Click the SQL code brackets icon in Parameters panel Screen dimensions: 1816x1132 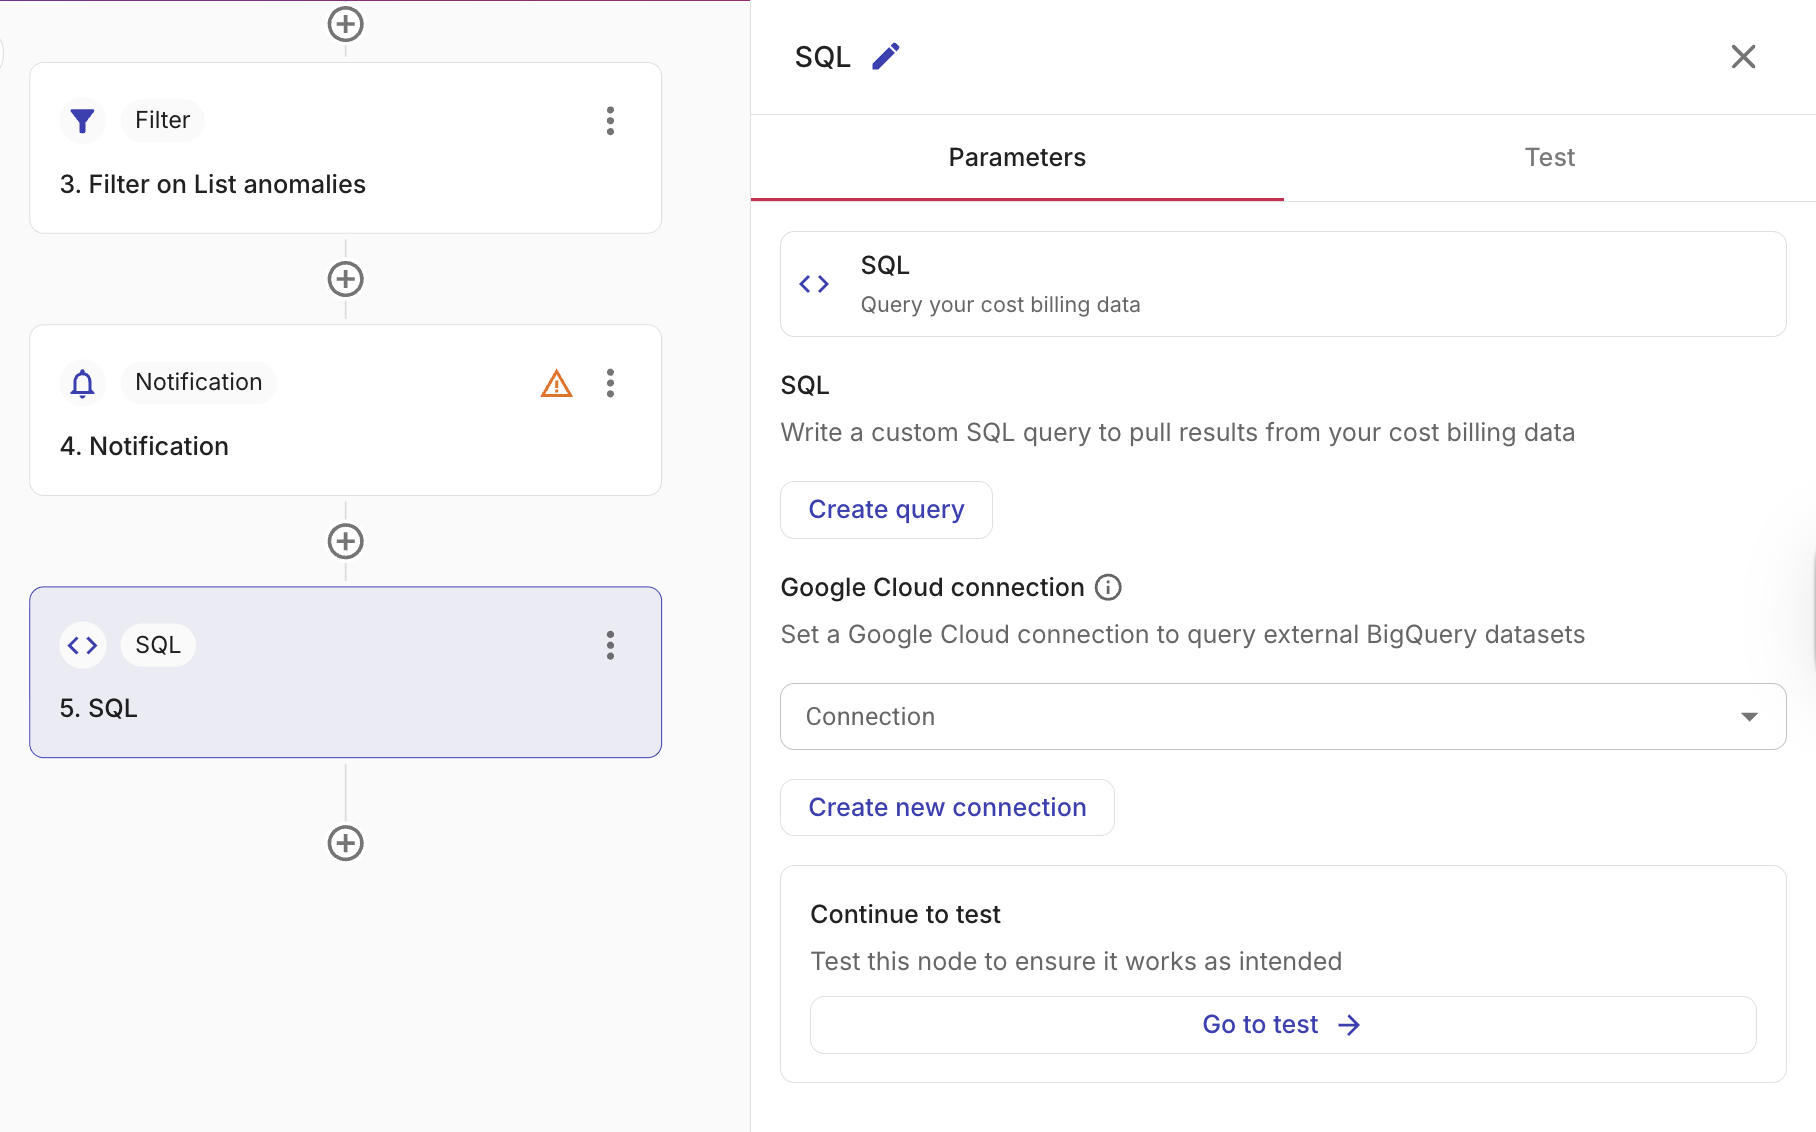pyautogui.click(x=814, y=283)
